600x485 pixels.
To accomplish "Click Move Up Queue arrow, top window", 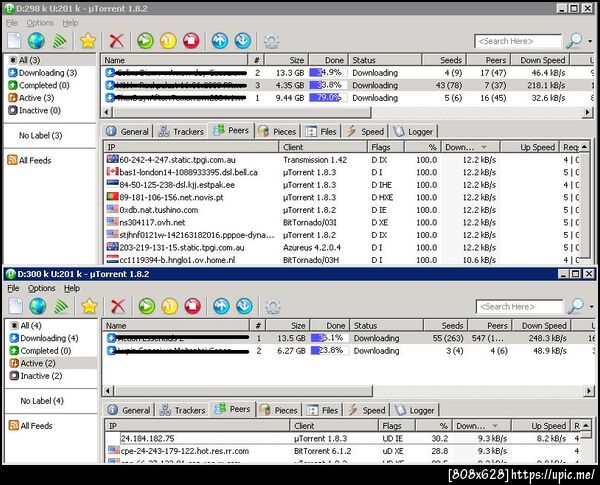I will tap(220, 41).
